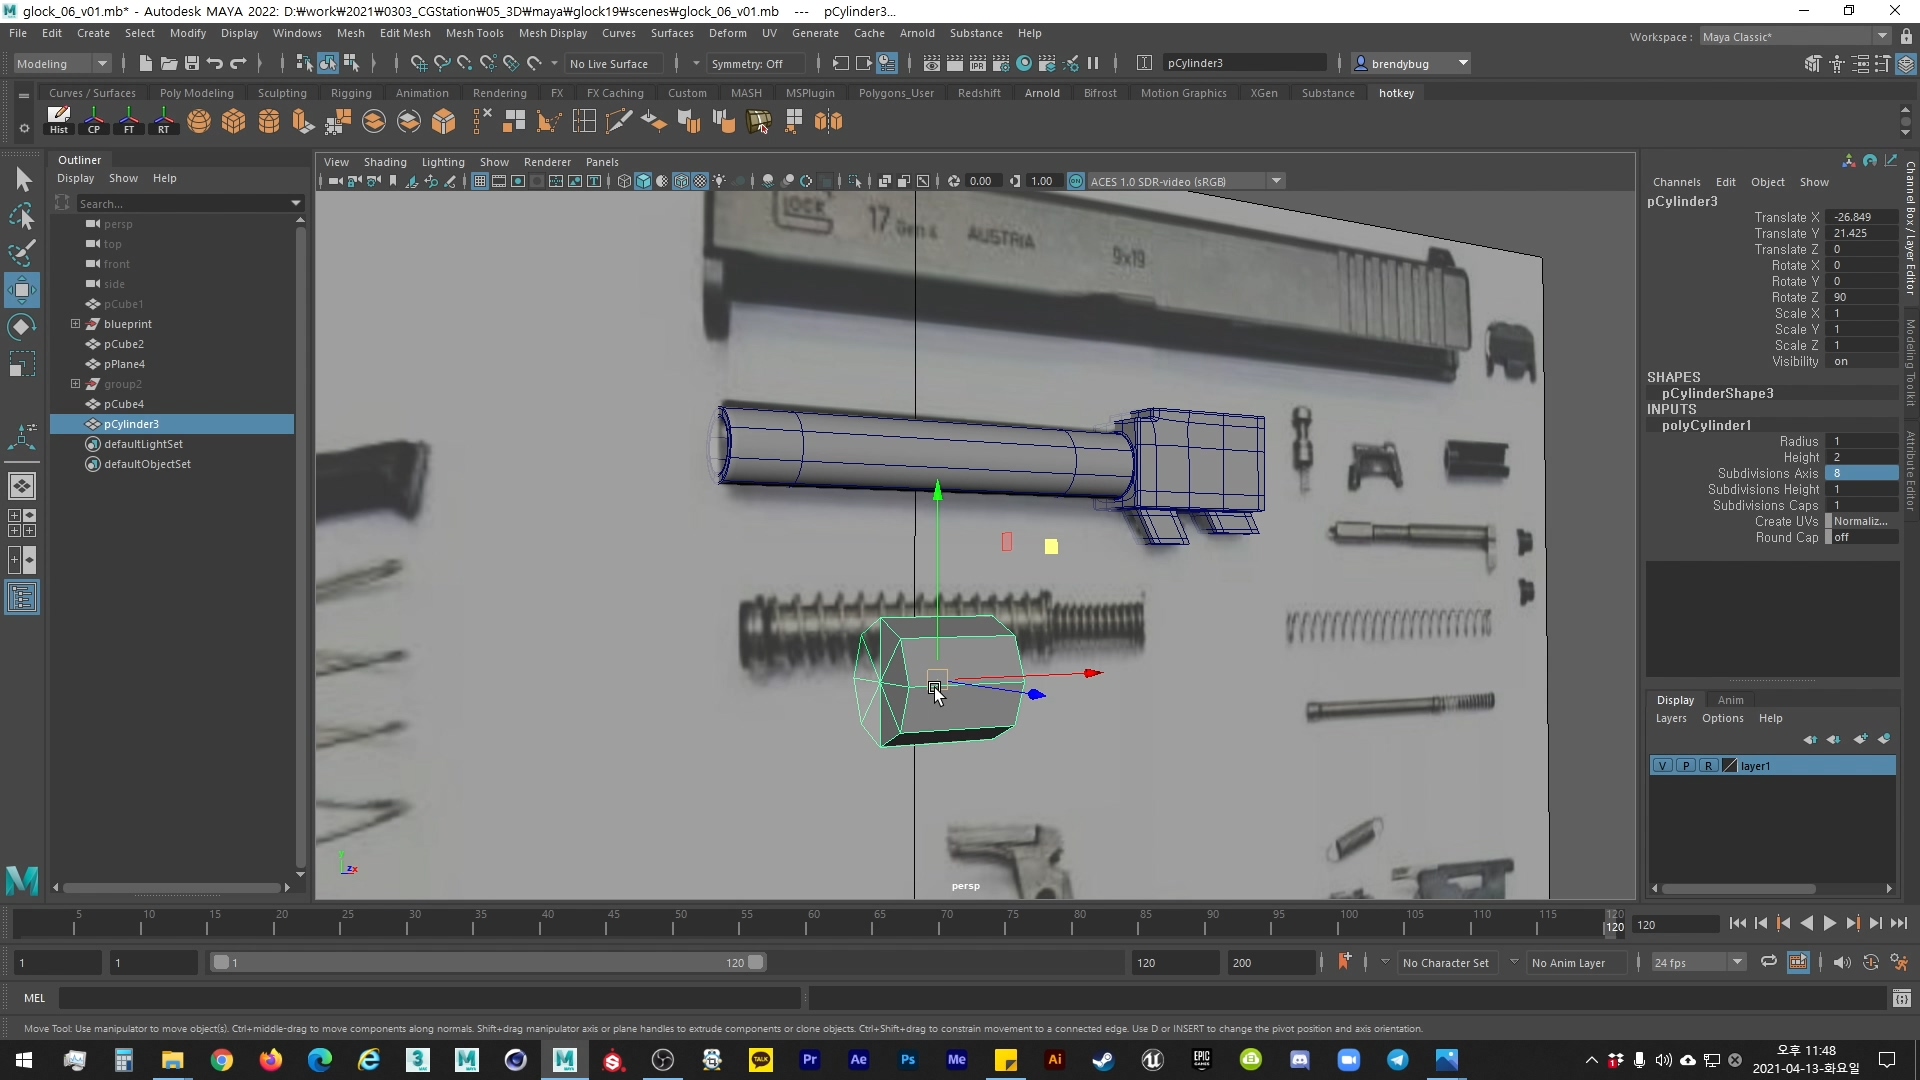The image size is (1920, 1080).
Task: Toggle loop playback mode icon
Action: (1768, 962)
